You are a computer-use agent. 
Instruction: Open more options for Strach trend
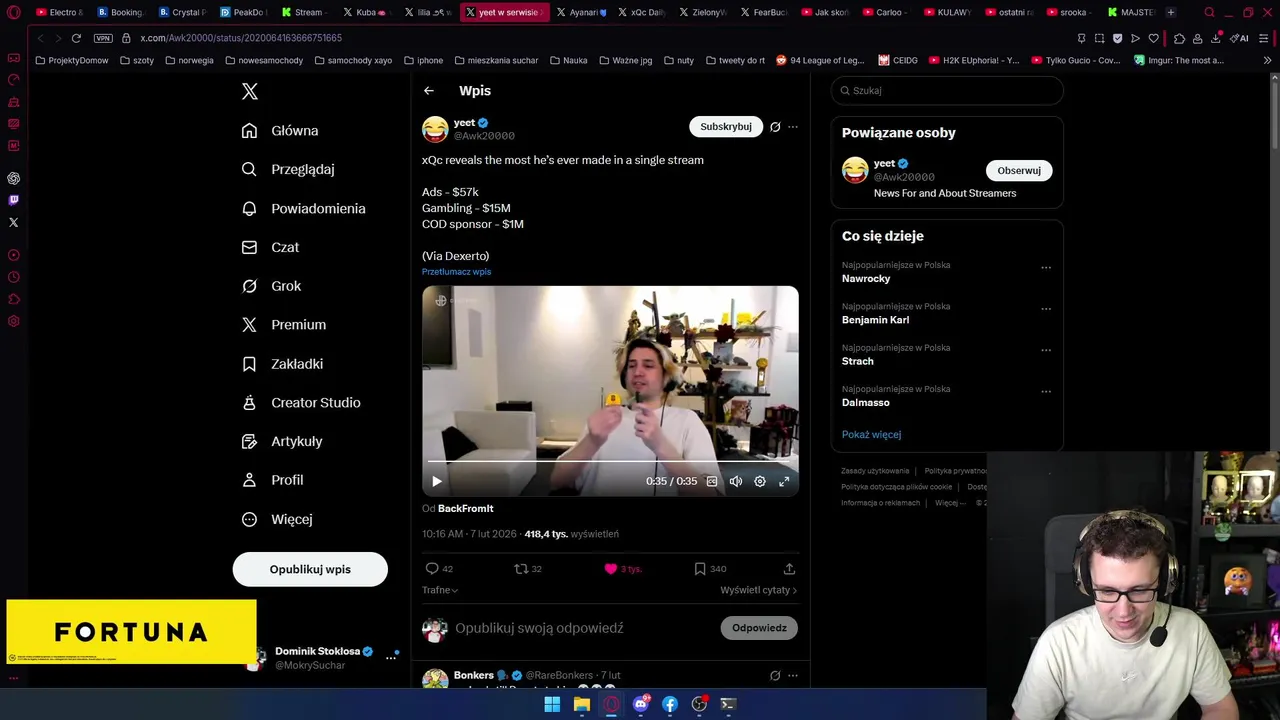pyautogui.click(x=1046, y=350)
